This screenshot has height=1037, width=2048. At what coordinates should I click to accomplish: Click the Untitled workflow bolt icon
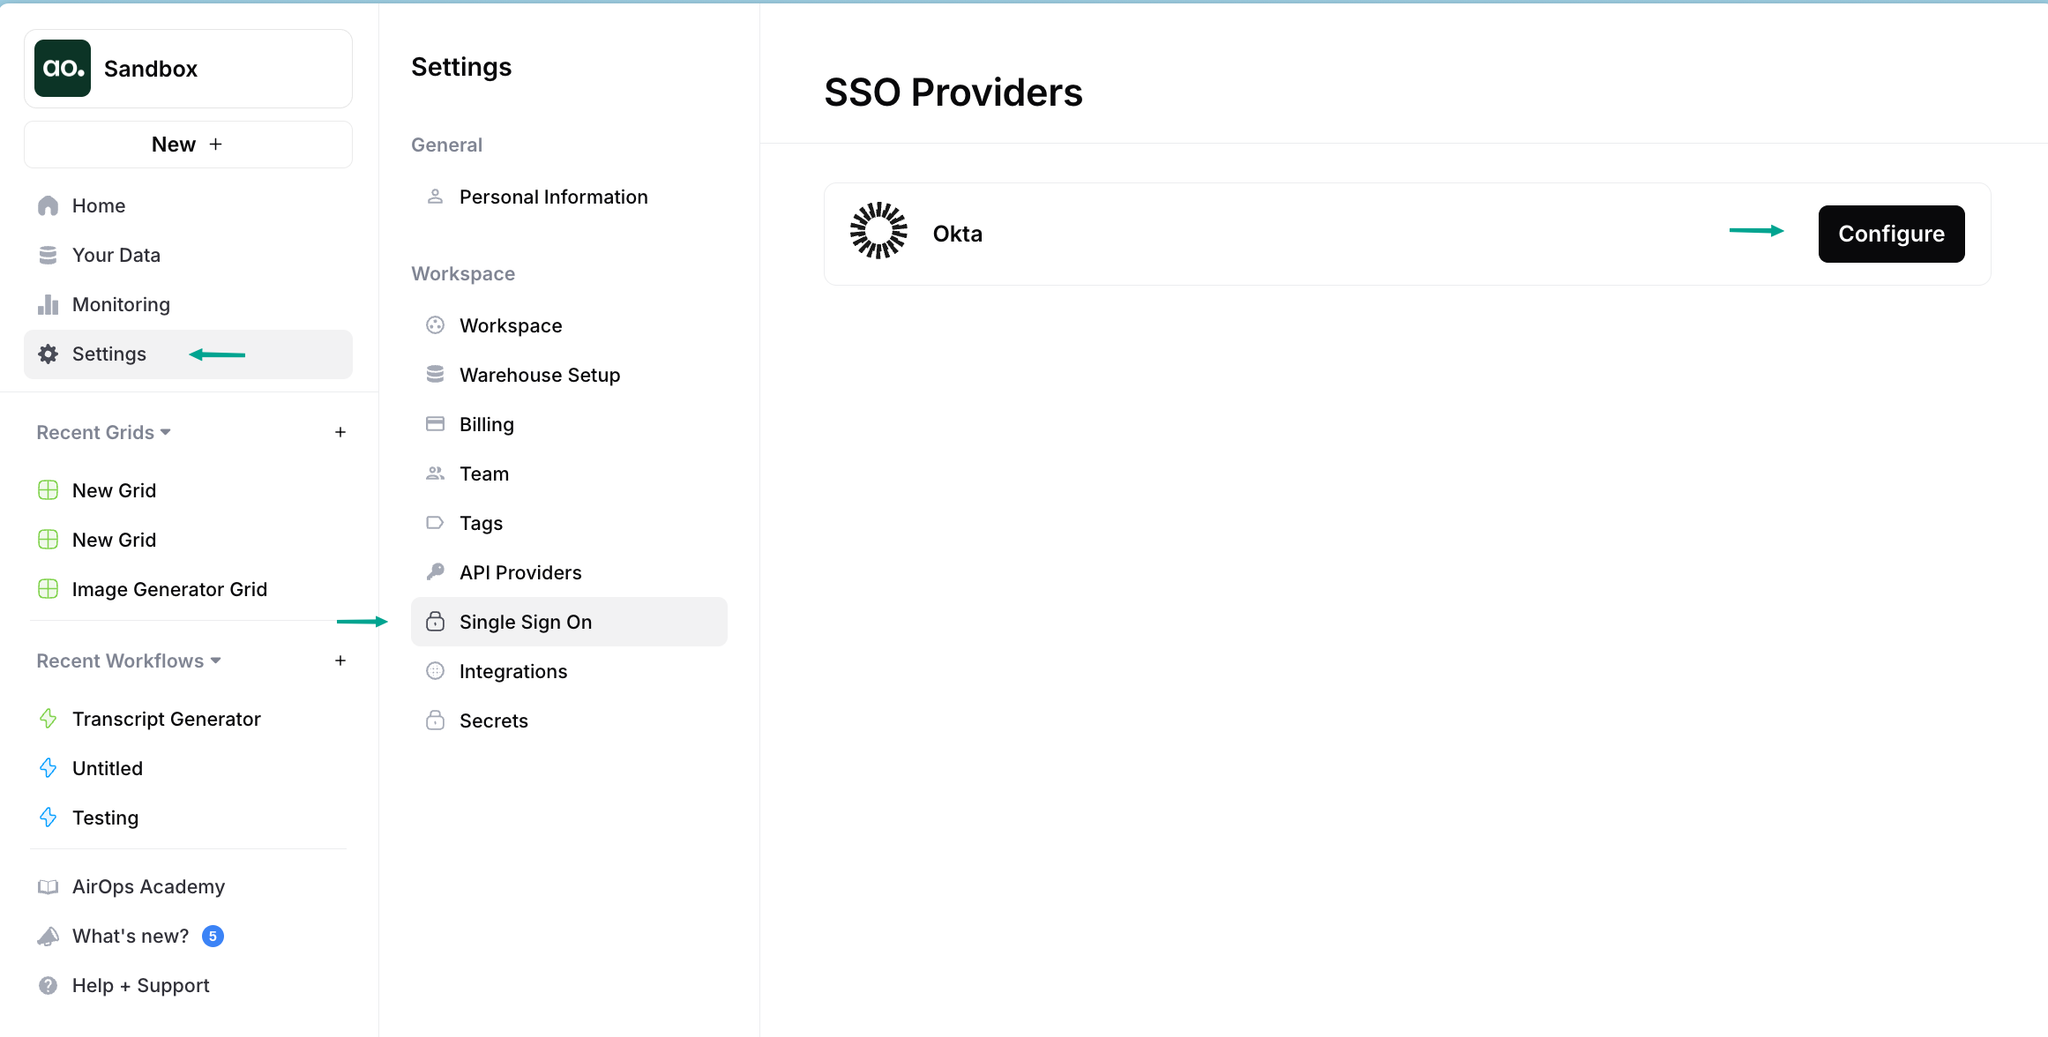point(48,768)
